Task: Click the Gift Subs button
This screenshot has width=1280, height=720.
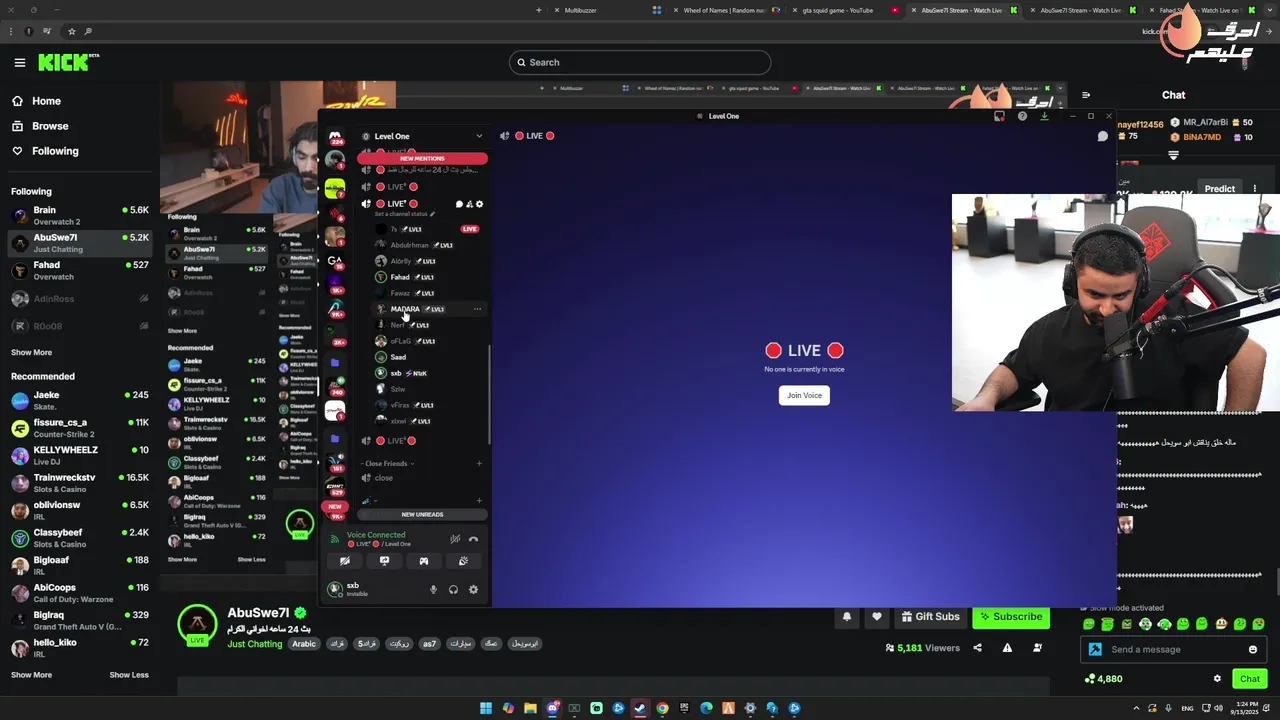Action: tap(931, 617)
